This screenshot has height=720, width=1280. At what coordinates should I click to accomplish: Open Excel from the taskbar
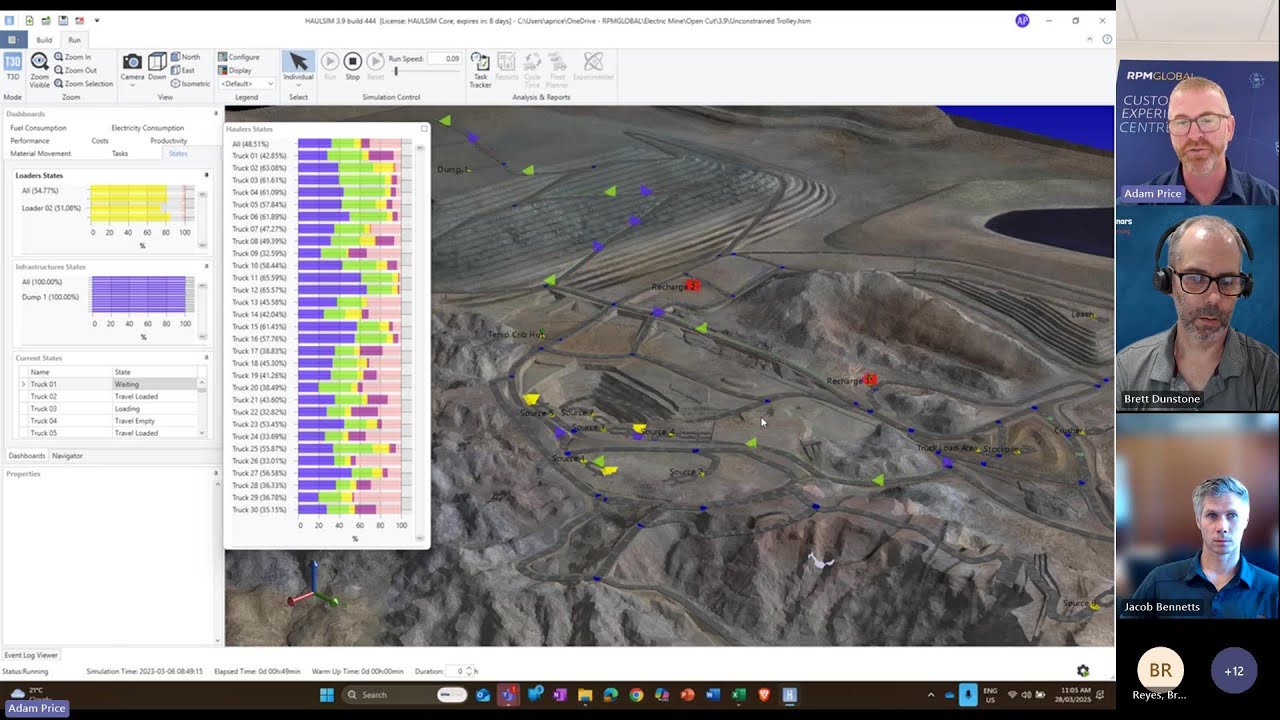pos(738,695)
